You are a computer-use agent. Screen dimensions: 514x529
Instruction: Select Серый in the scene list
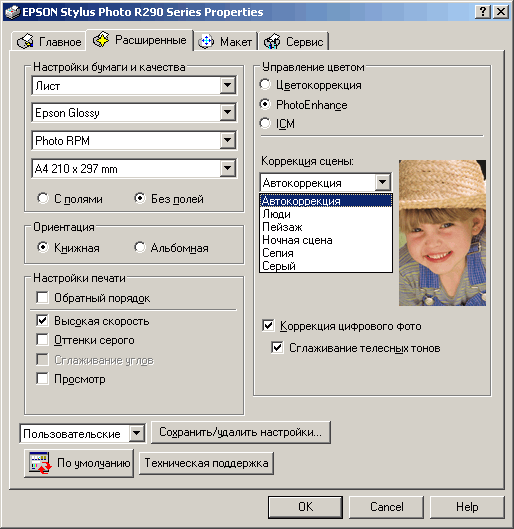pos(326,266)
